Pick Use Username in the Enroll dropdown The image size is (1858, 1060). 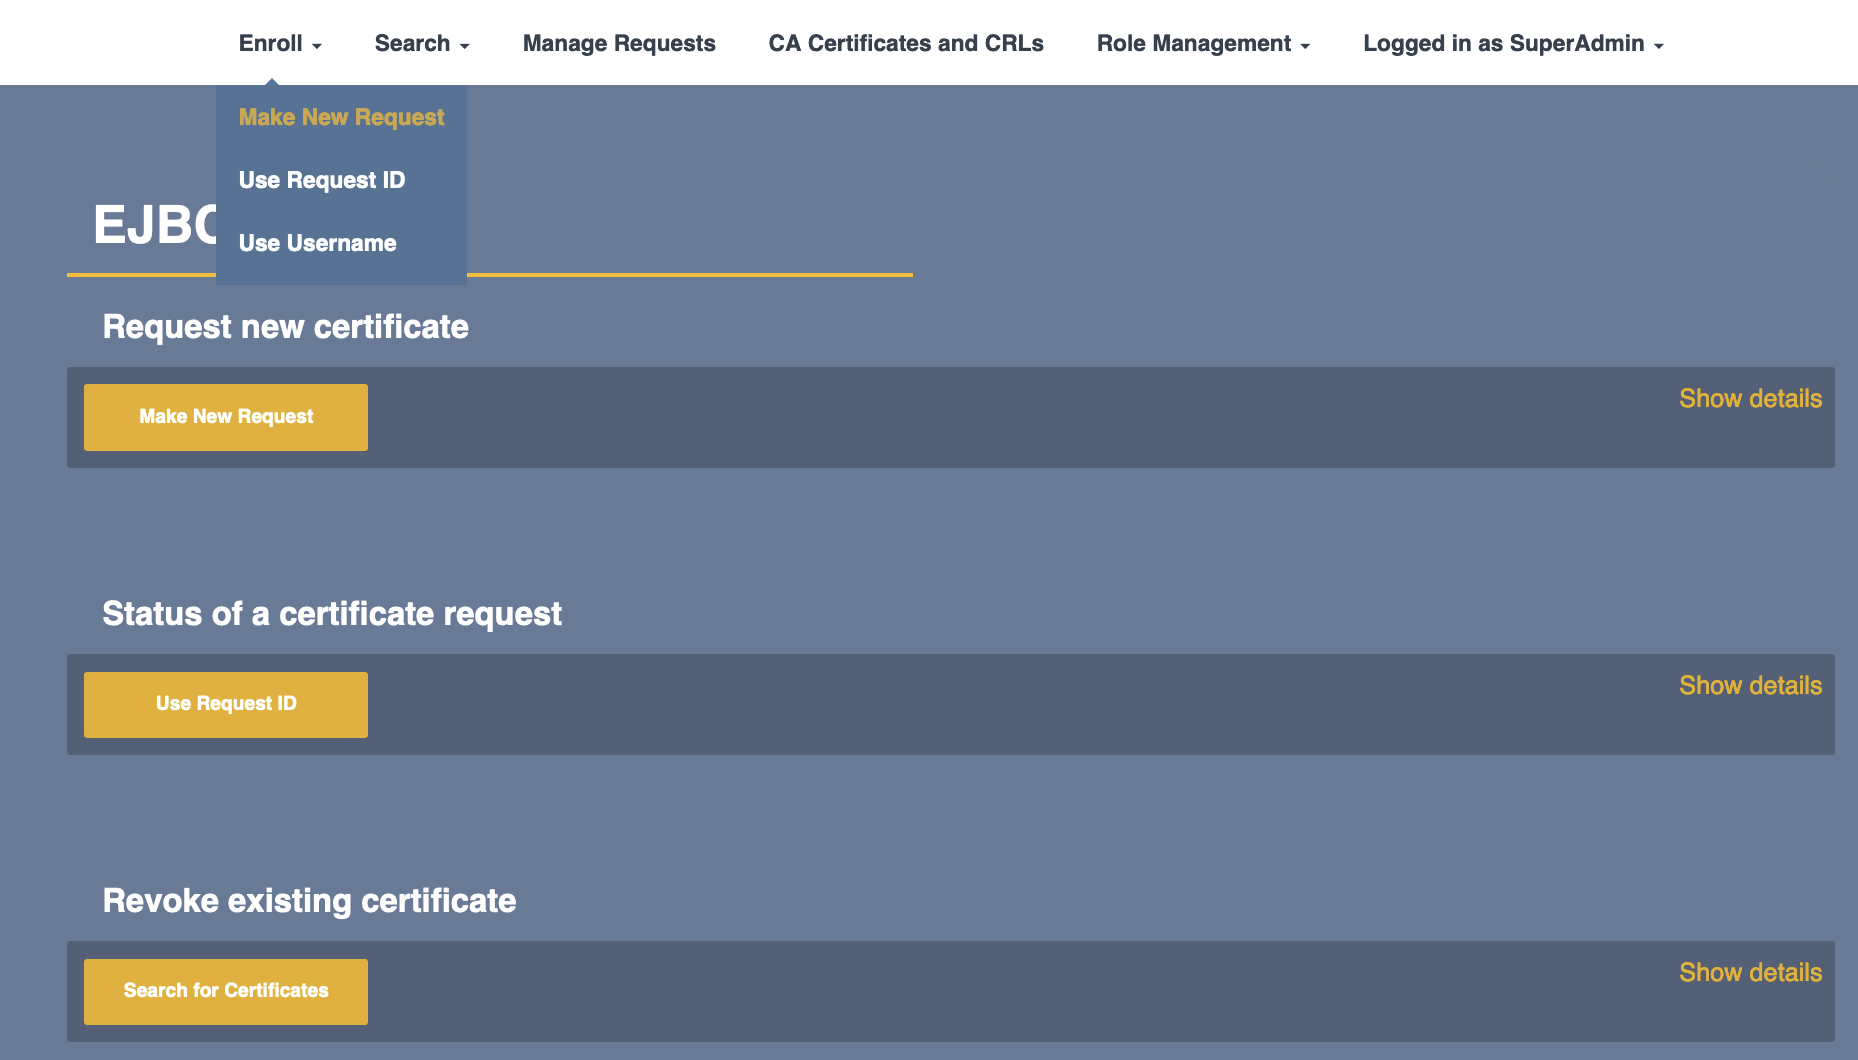(317, 243)
